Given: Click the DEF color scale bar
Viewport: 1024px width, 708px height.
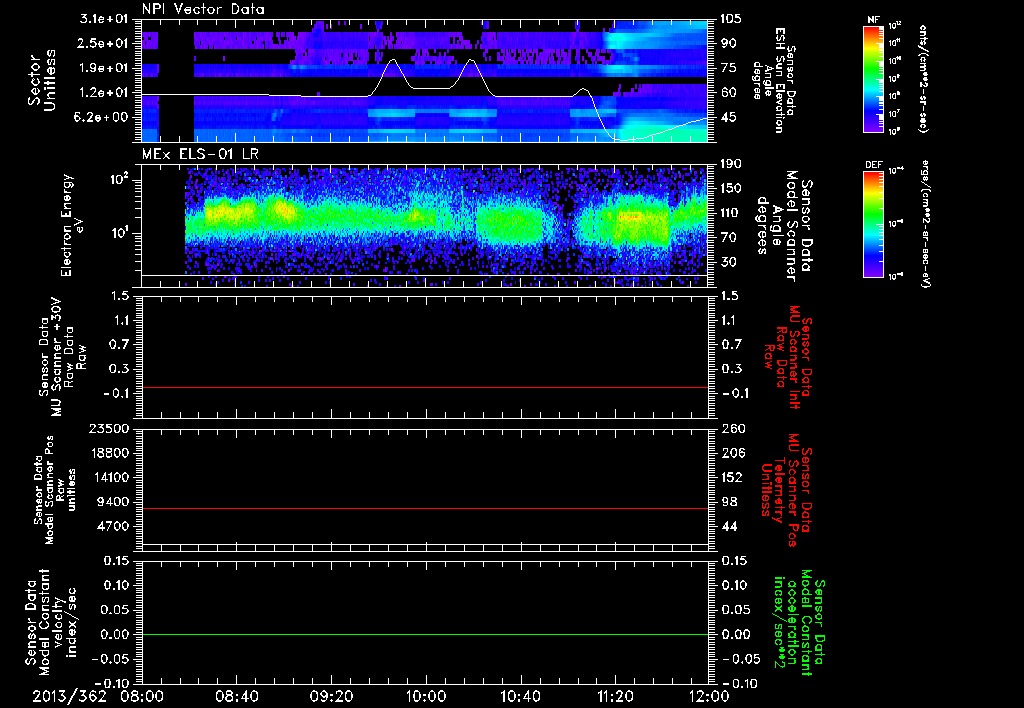Looking at the screenshot, I should 874,224.
